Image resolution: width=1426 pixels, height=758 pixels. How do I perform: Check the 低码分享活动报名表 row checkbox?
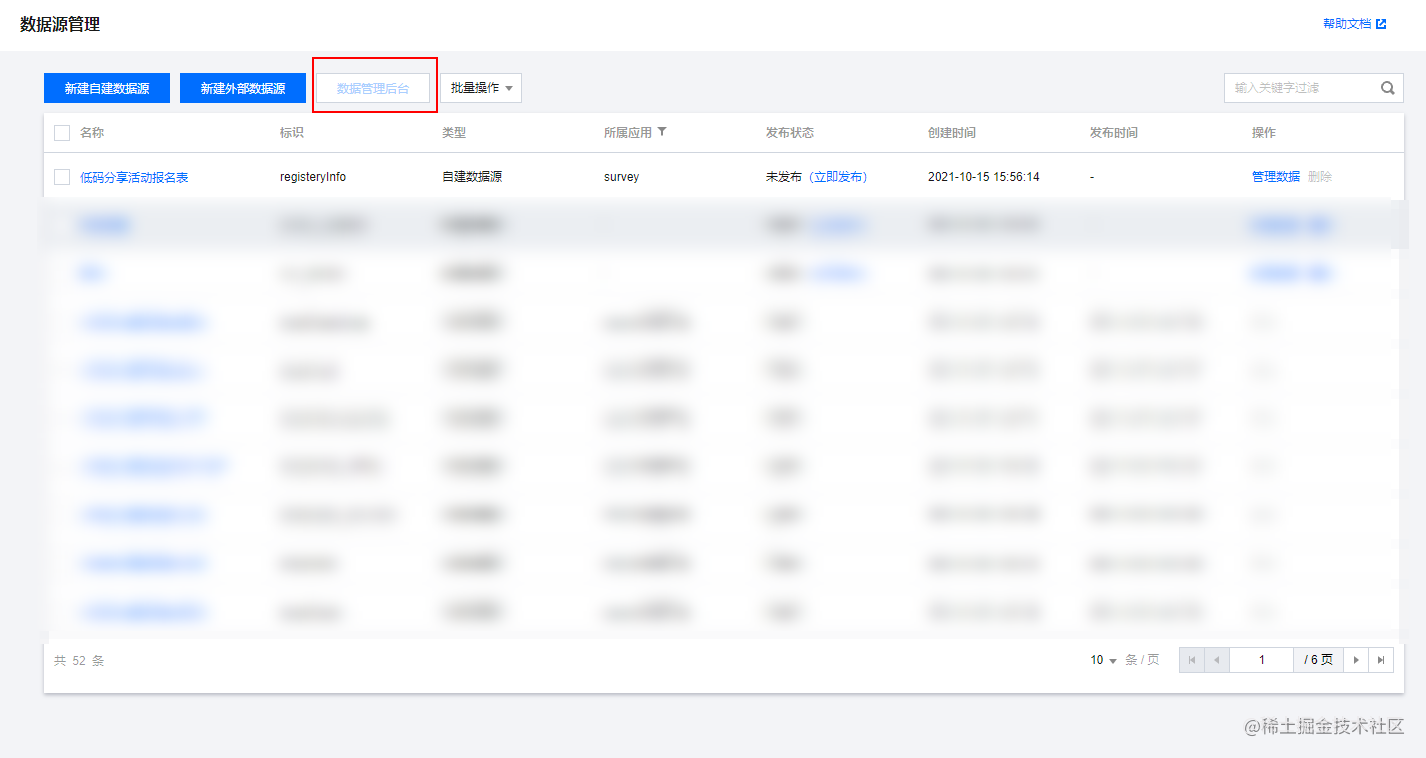(x=62, y=177)
